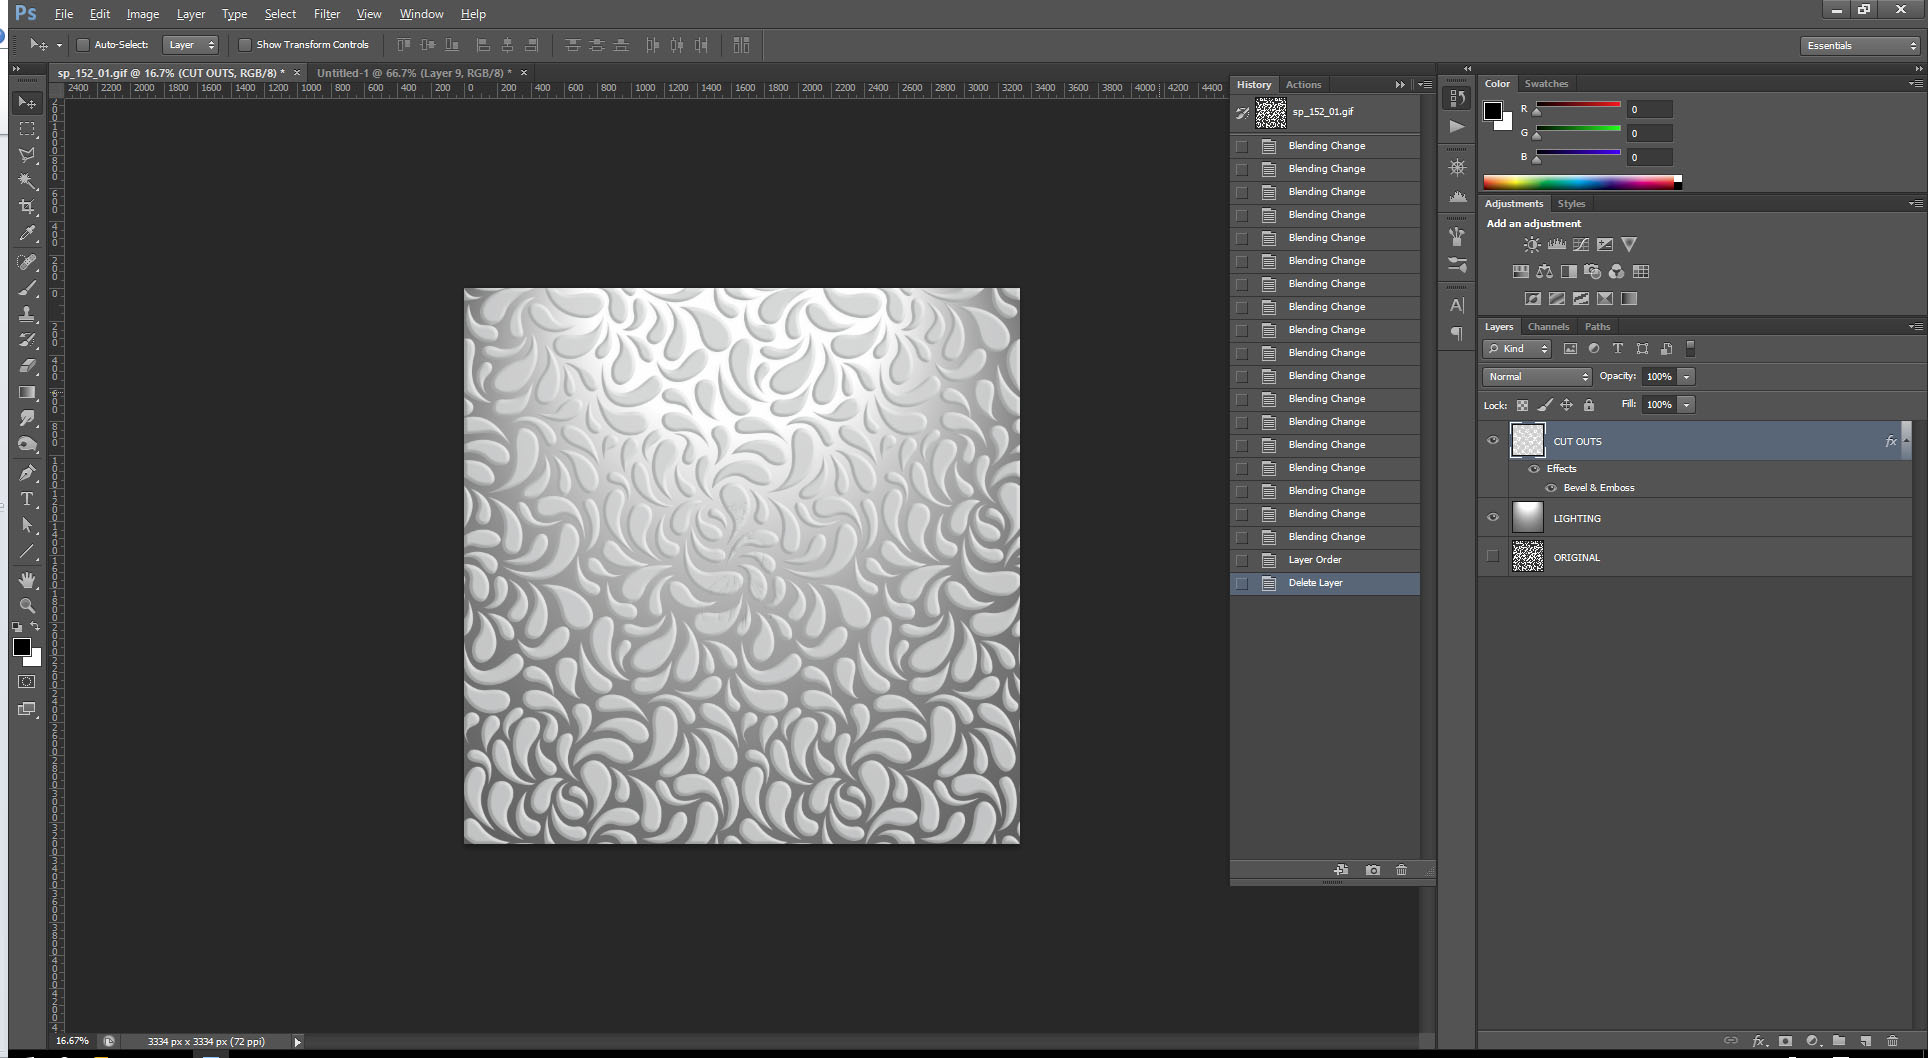The height and width of the screenshot is (1058, 1928).
Task: Enable Show Transform Controls checkbox
Action: (x=245, y=45)
